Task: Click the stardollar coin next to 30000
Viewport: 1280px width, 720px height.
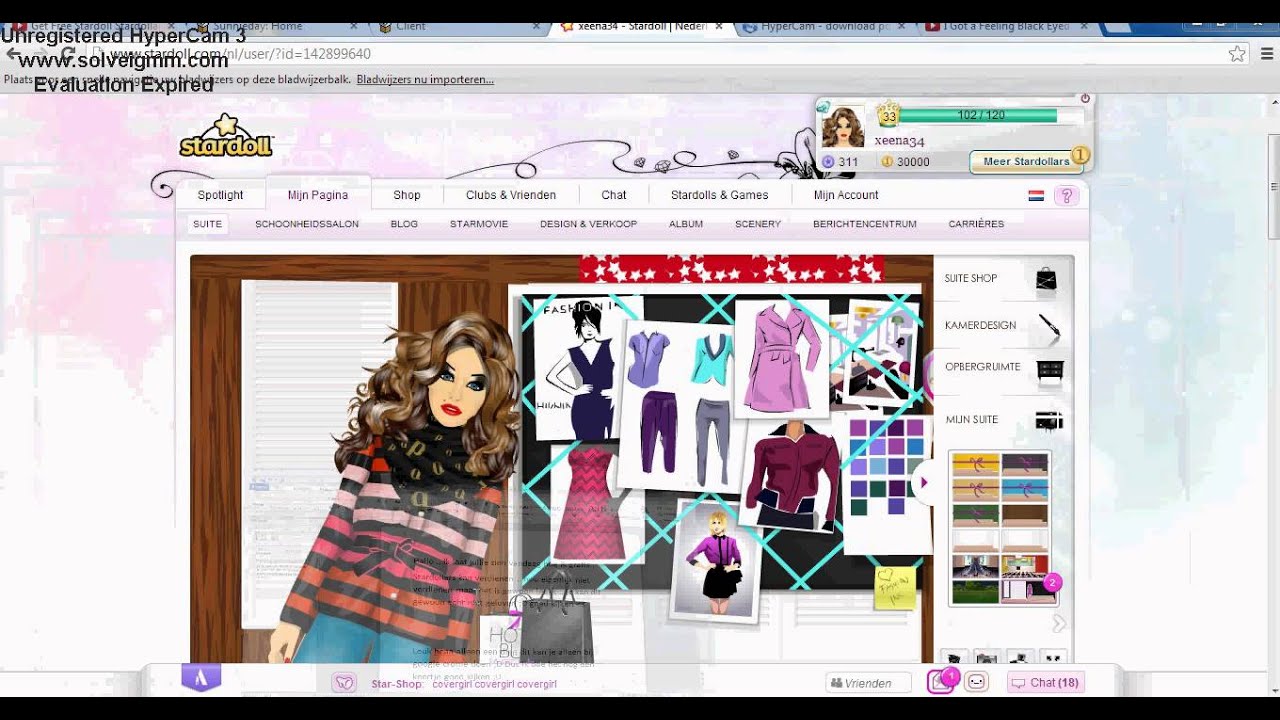Action: (887, 161)
